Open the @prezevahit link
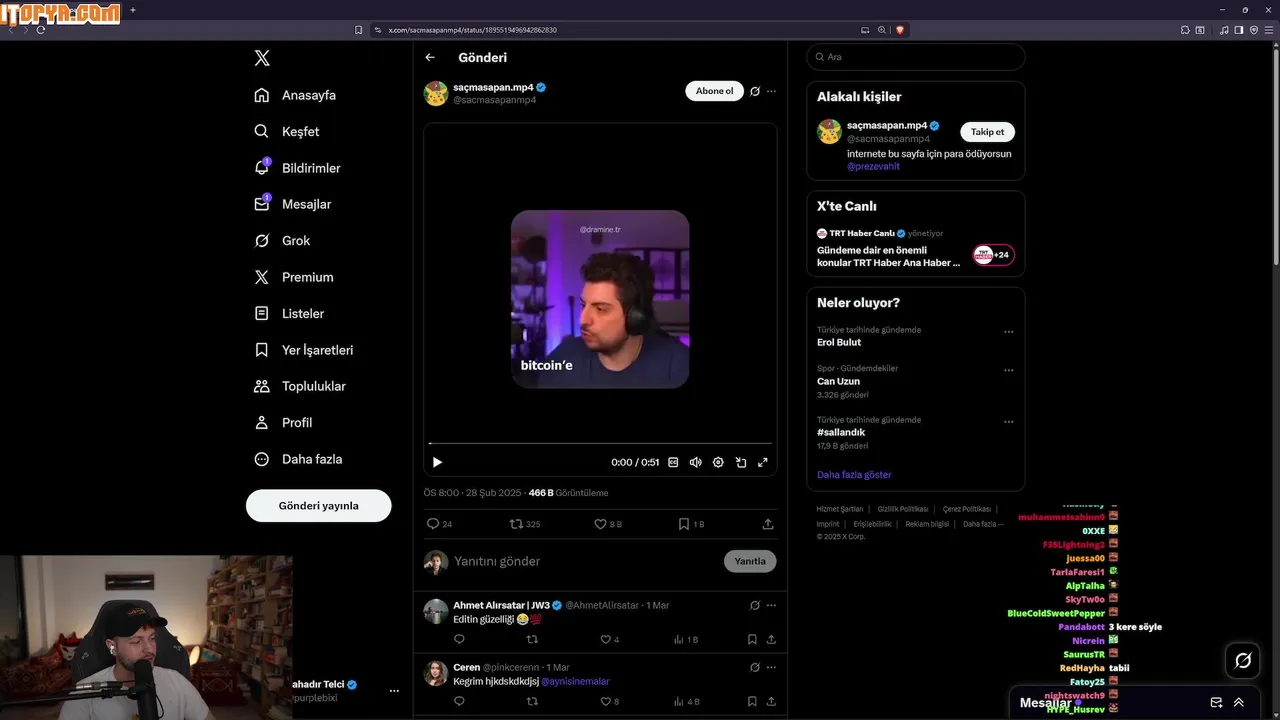The height and width of the screenshot is (720, 1280). coord(873,167)
